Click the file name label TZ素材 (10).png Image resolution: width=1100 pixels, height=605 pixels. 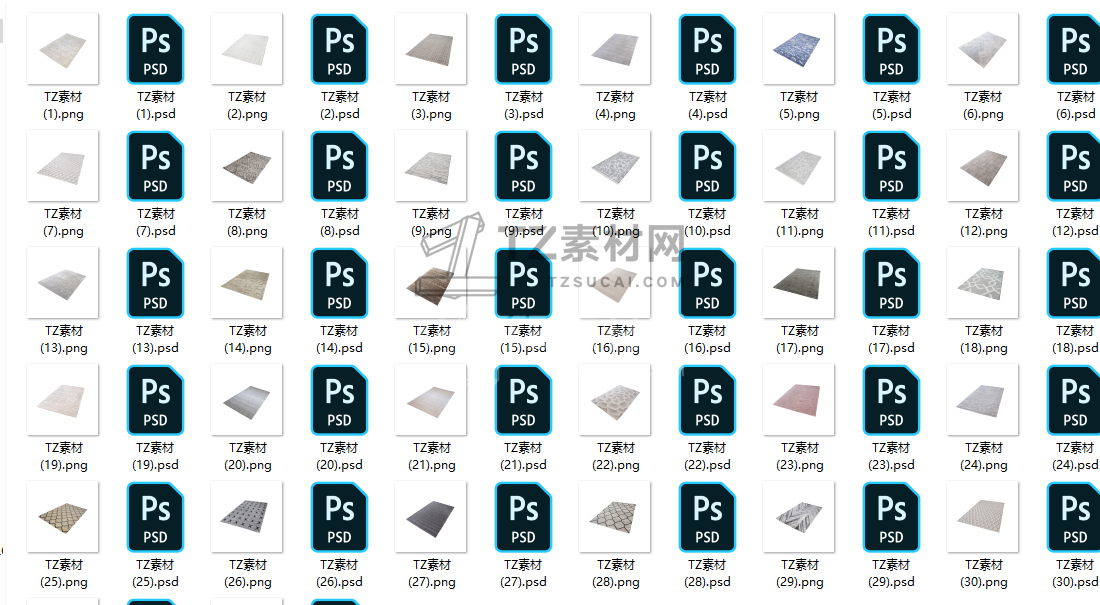(x=615, y=222)
